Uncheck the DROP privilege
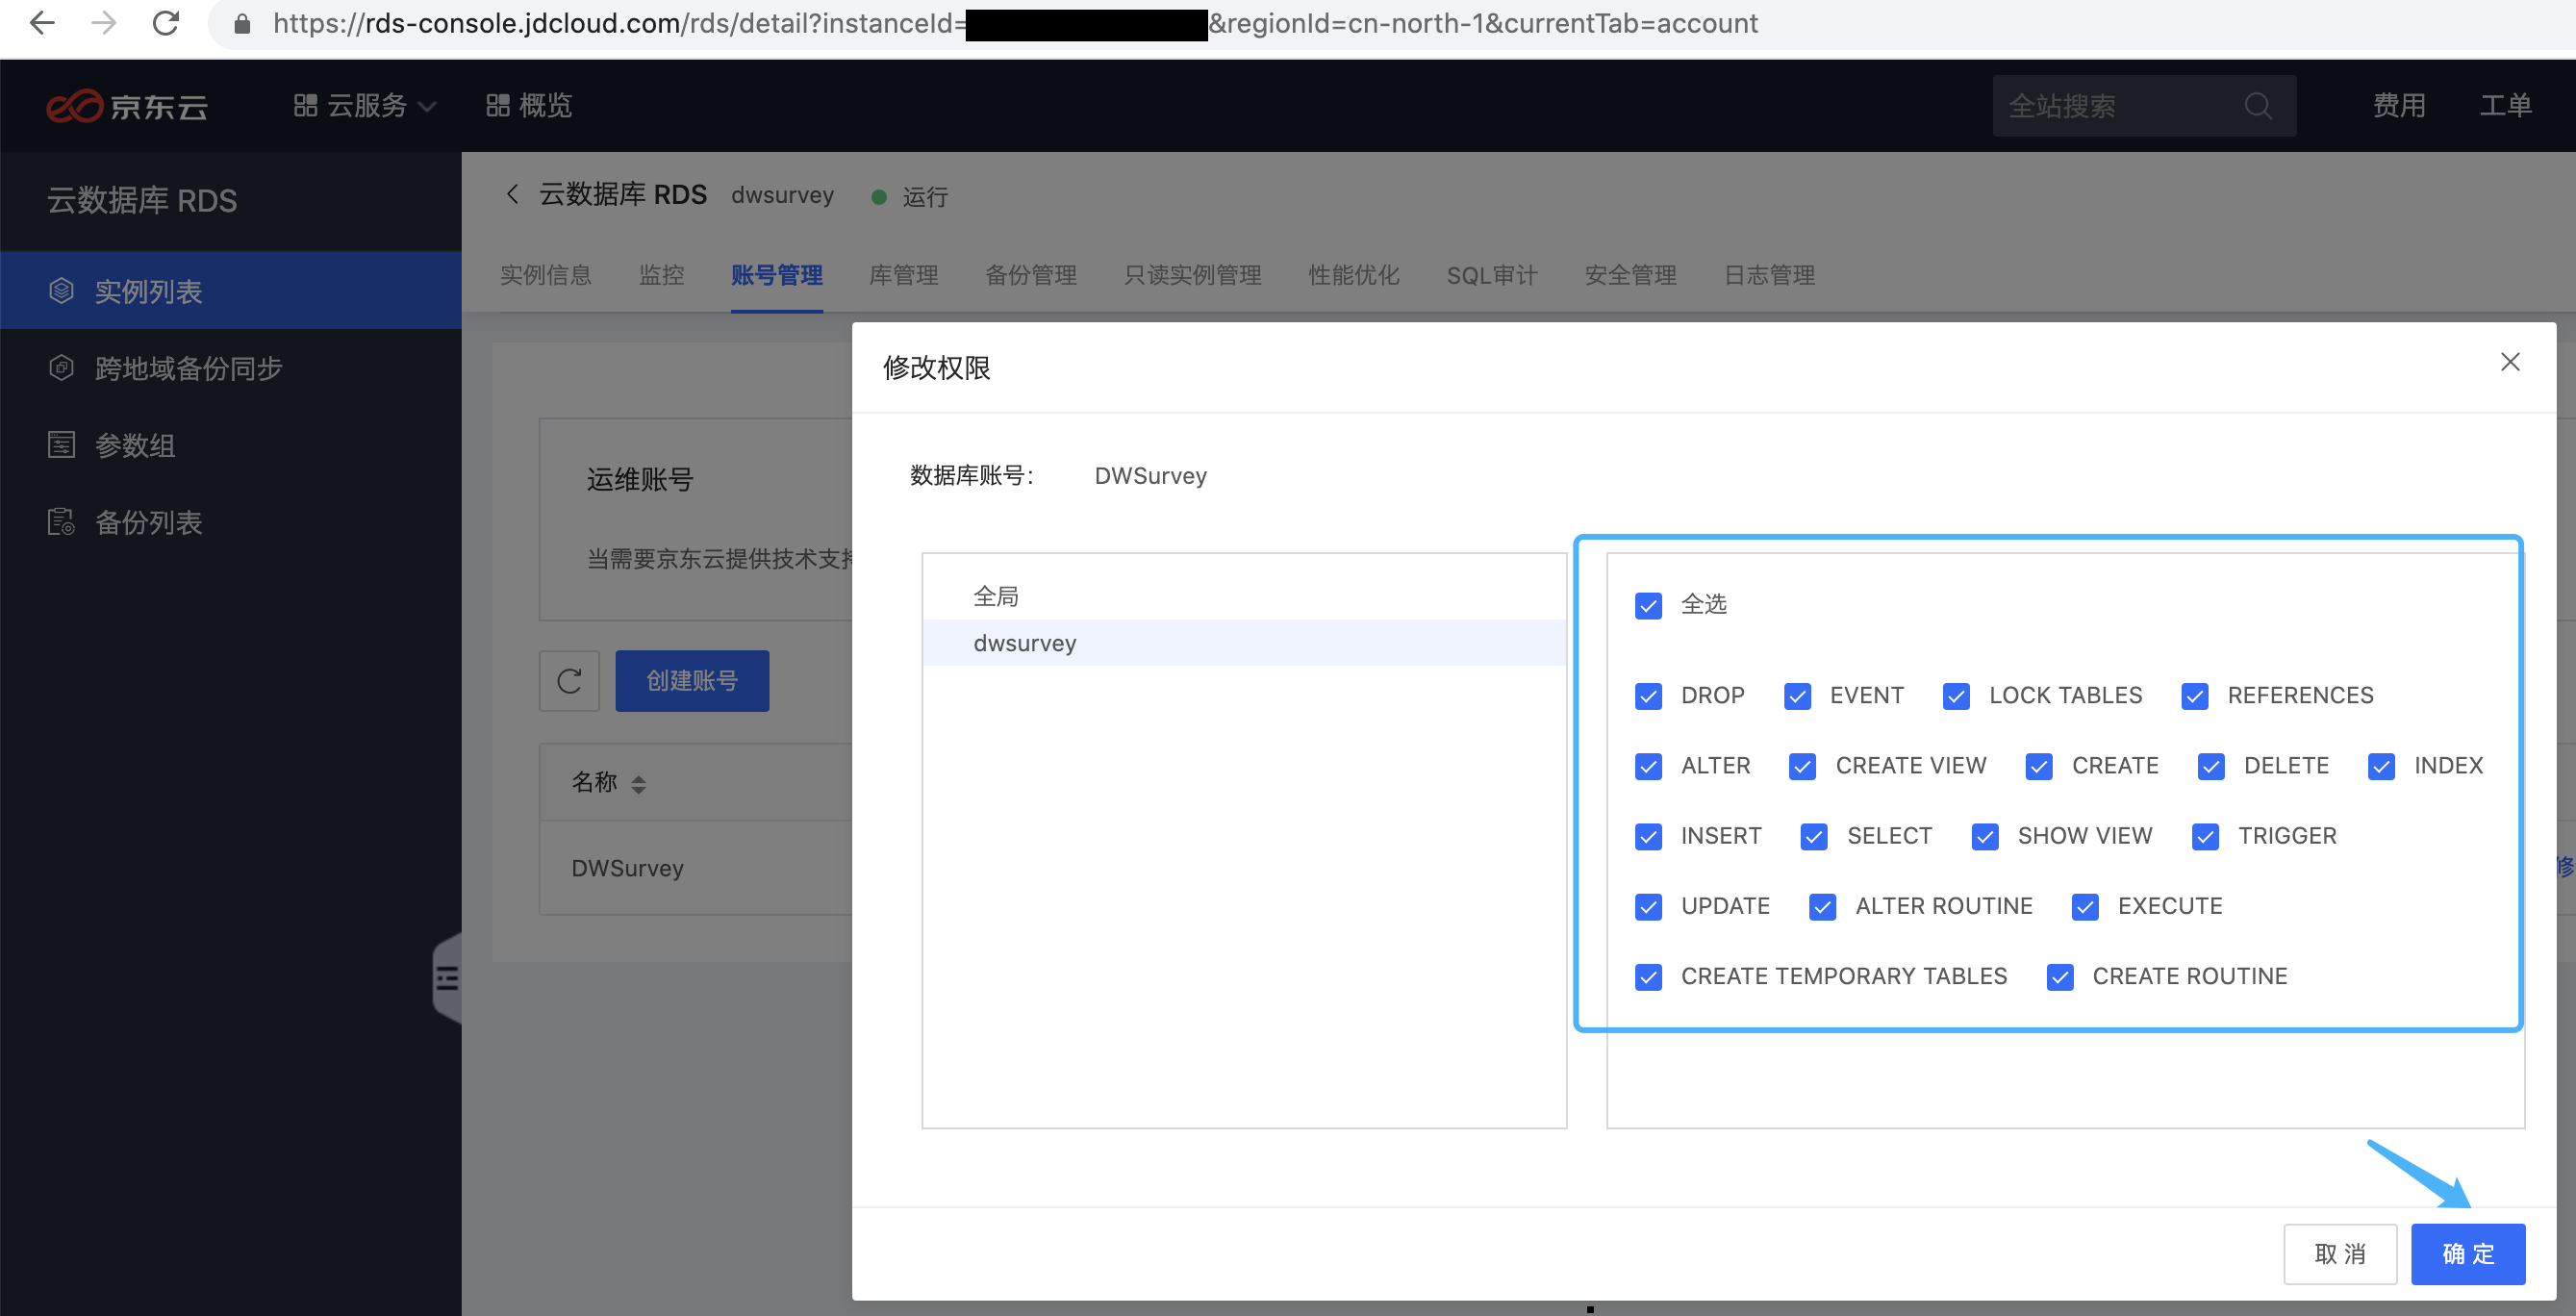The width and height of the screenshot is (2576, 1316). point(1648,696)
